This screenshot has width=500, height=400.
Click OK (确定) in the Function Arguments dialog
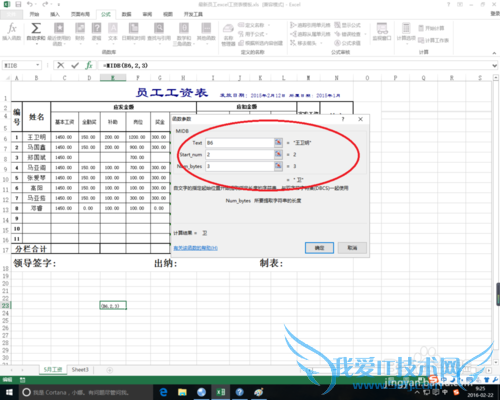coord(319,248)
